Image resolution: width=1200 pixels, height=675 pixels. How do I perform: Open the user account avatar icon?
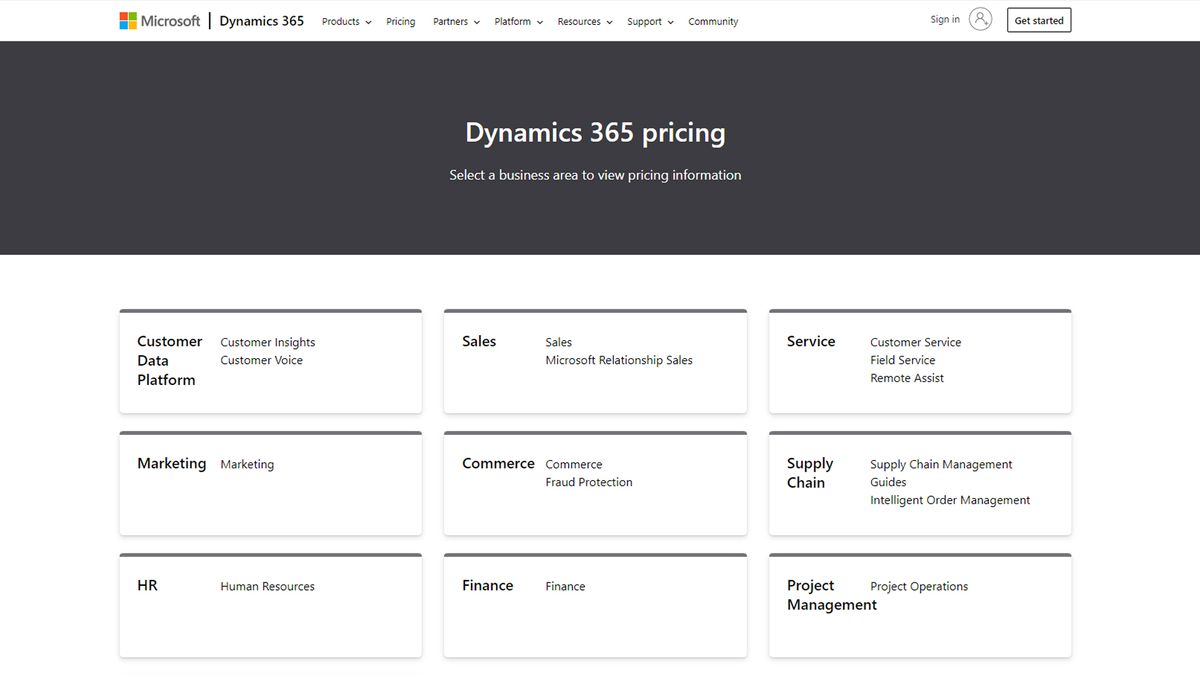981,19
